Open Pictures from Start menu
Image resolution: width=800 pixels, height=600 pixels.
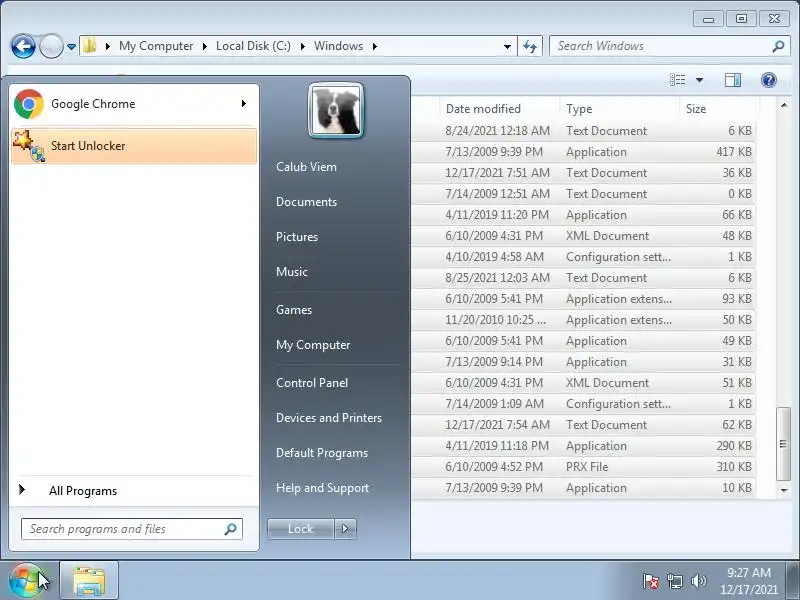pos(296,237)
